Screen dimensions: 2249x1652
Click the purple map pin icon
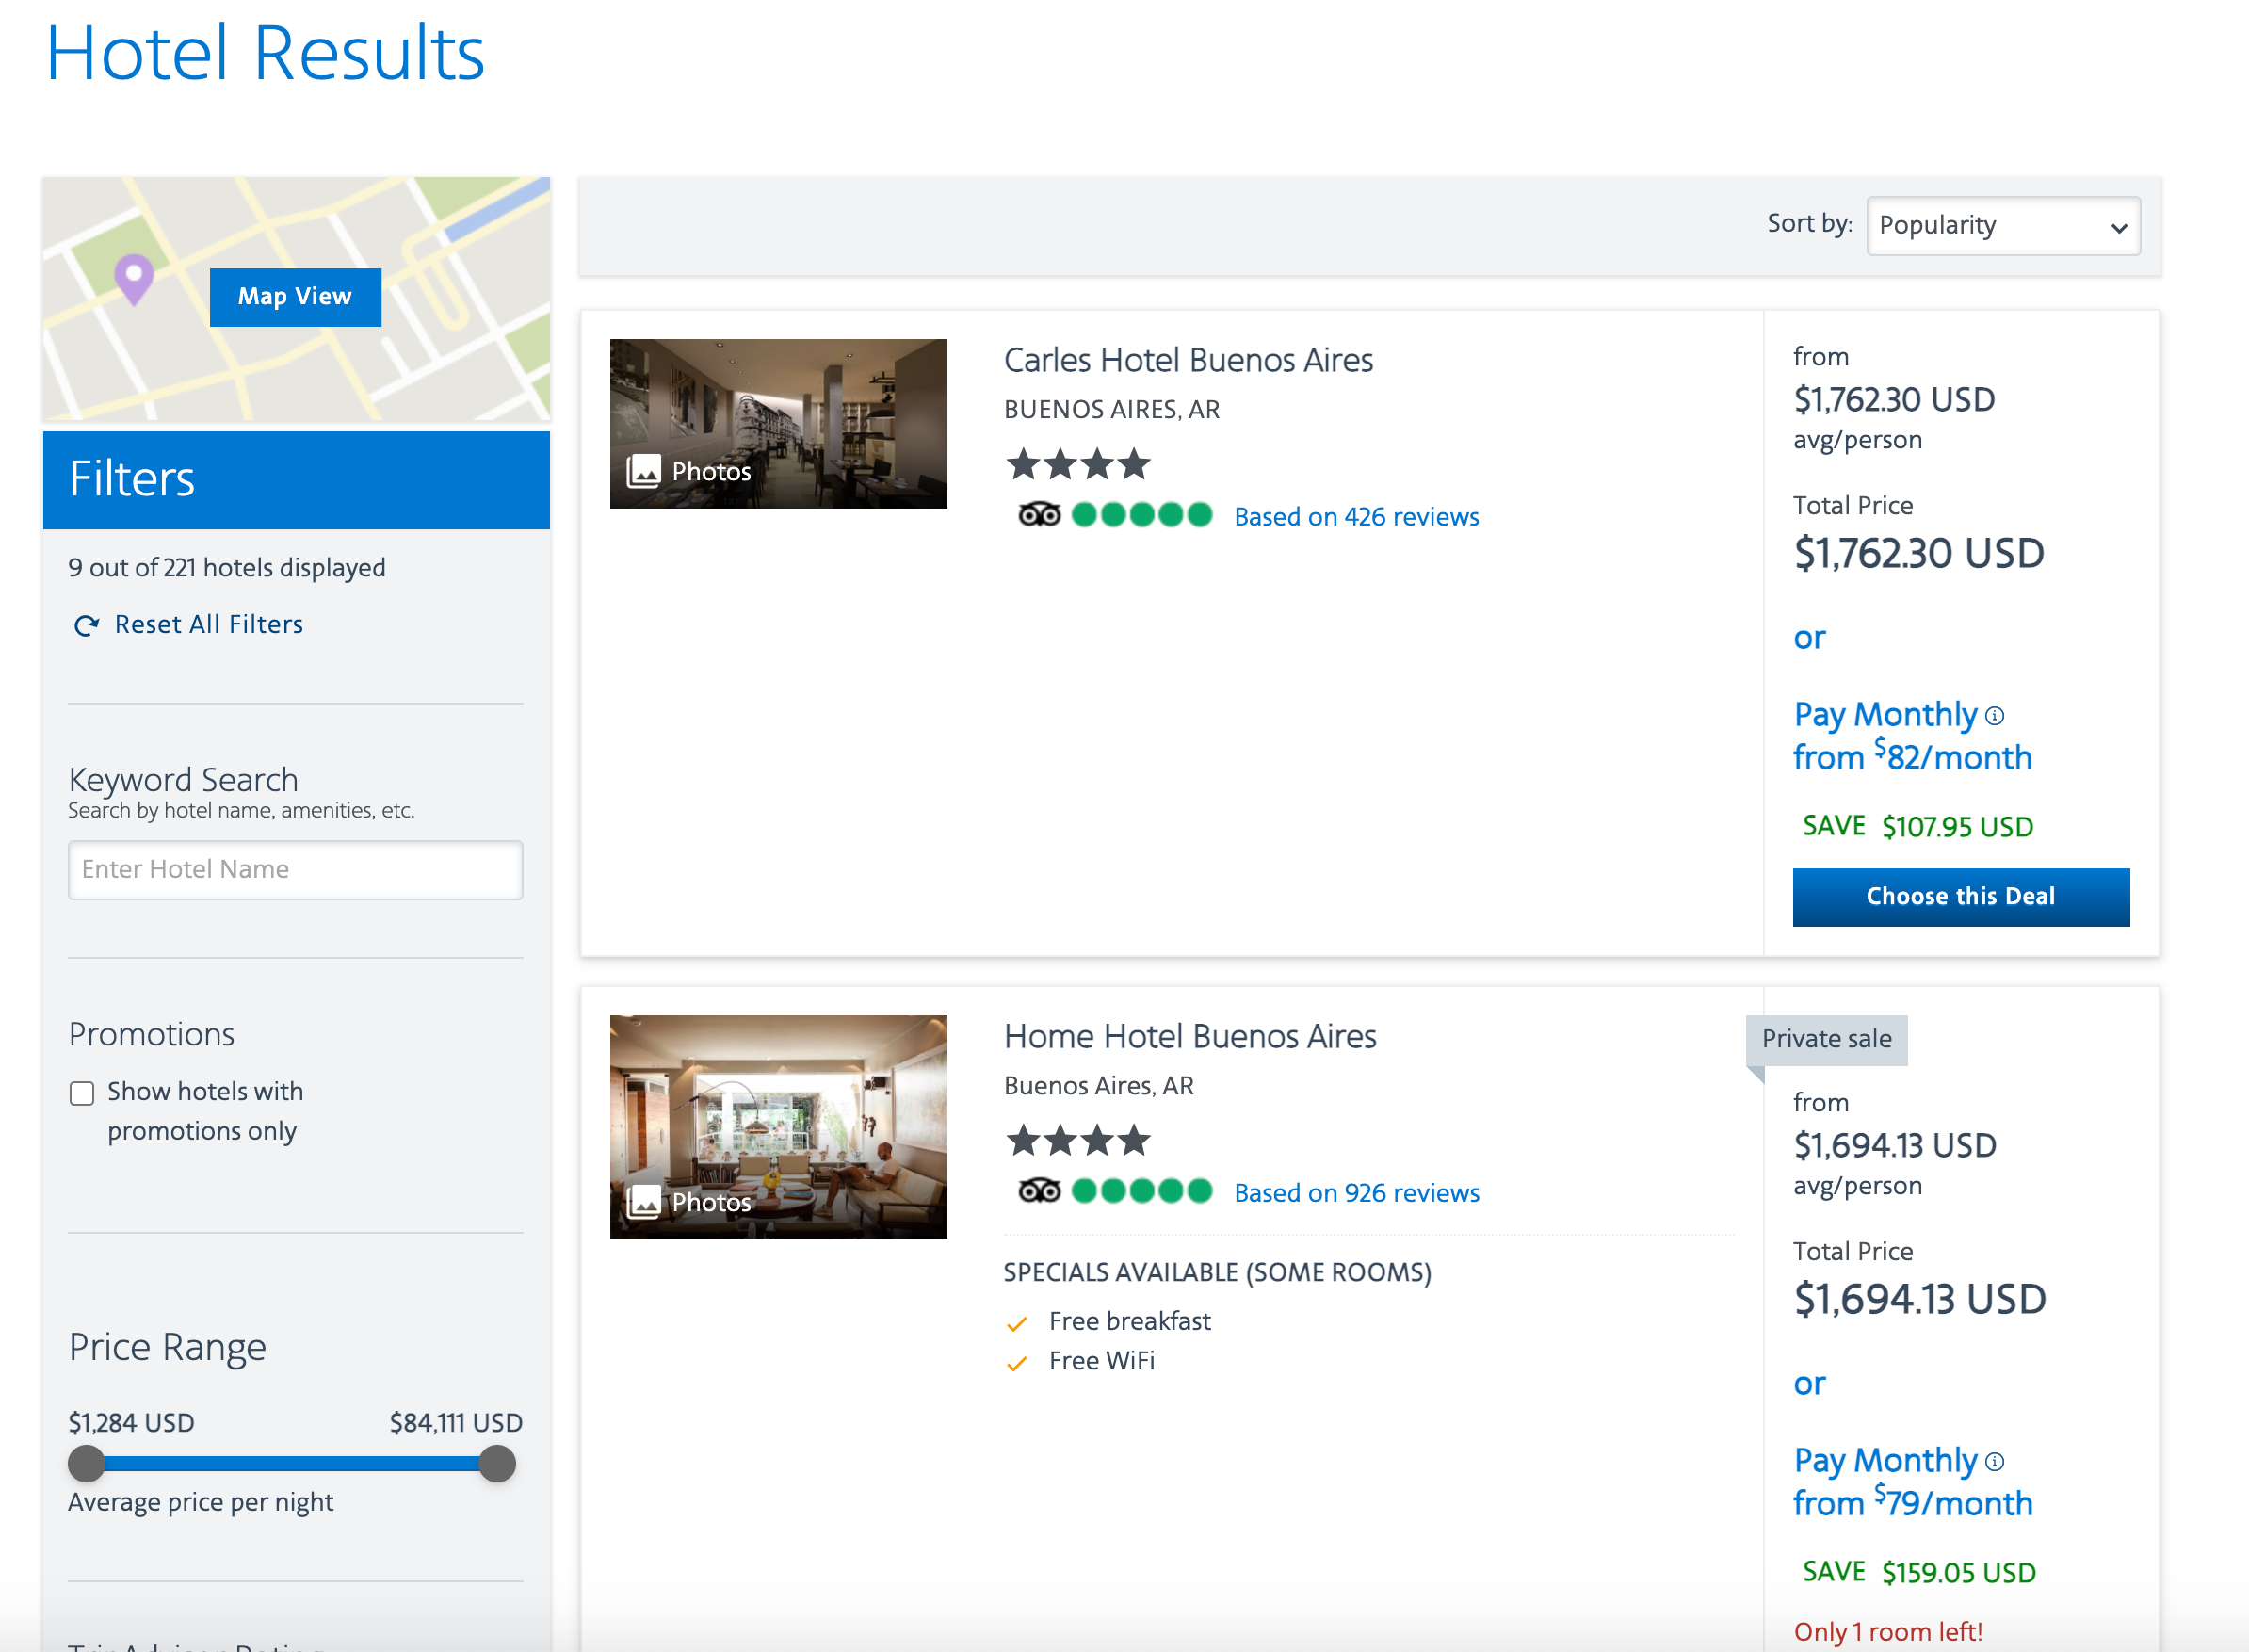pyautogui.click(x=133, y=277)
